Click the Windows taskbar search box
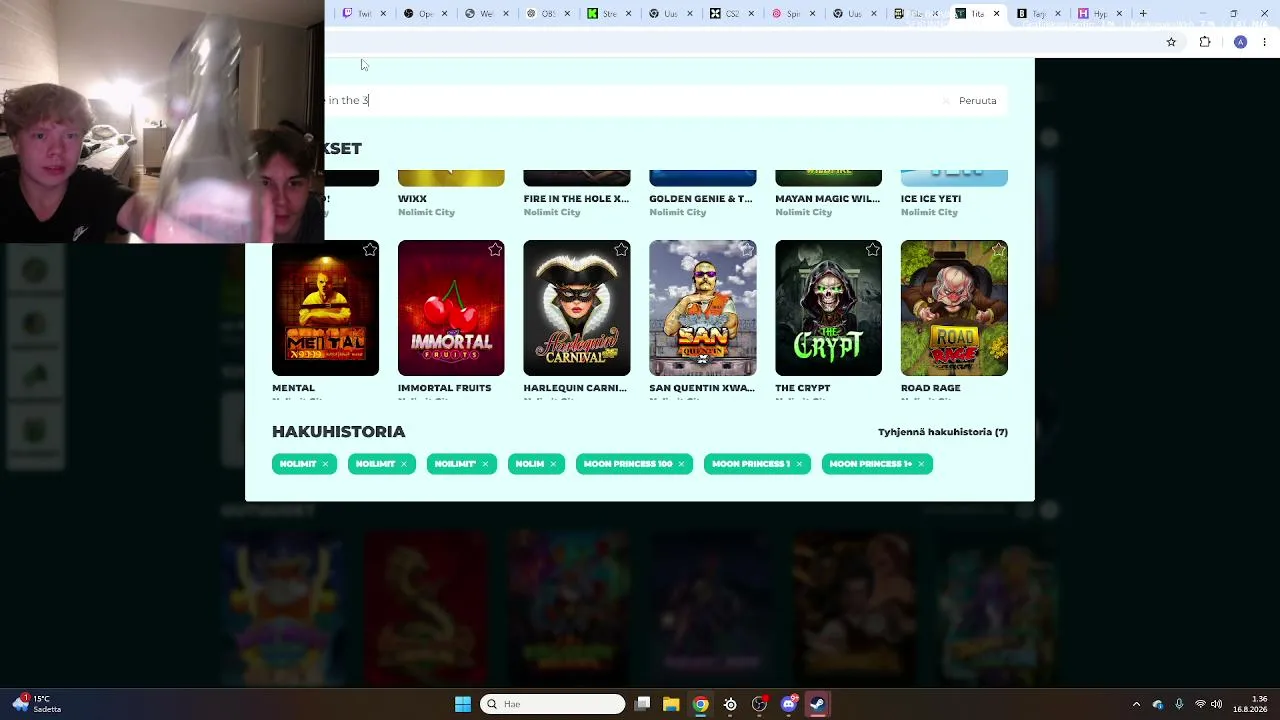The width and height of the screenshot is (1280, 720). 552,704
